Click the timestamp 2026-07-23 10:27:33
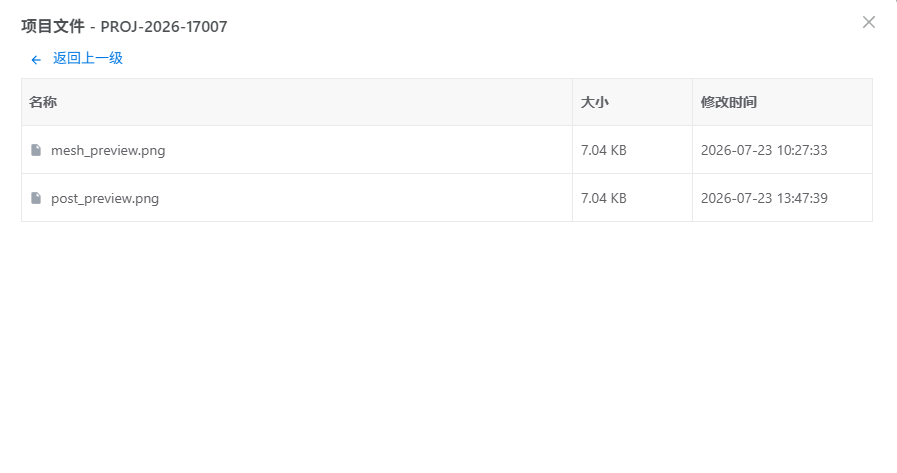Image resolution: width=897 pixels, height=473 pixels. point(764,150)
